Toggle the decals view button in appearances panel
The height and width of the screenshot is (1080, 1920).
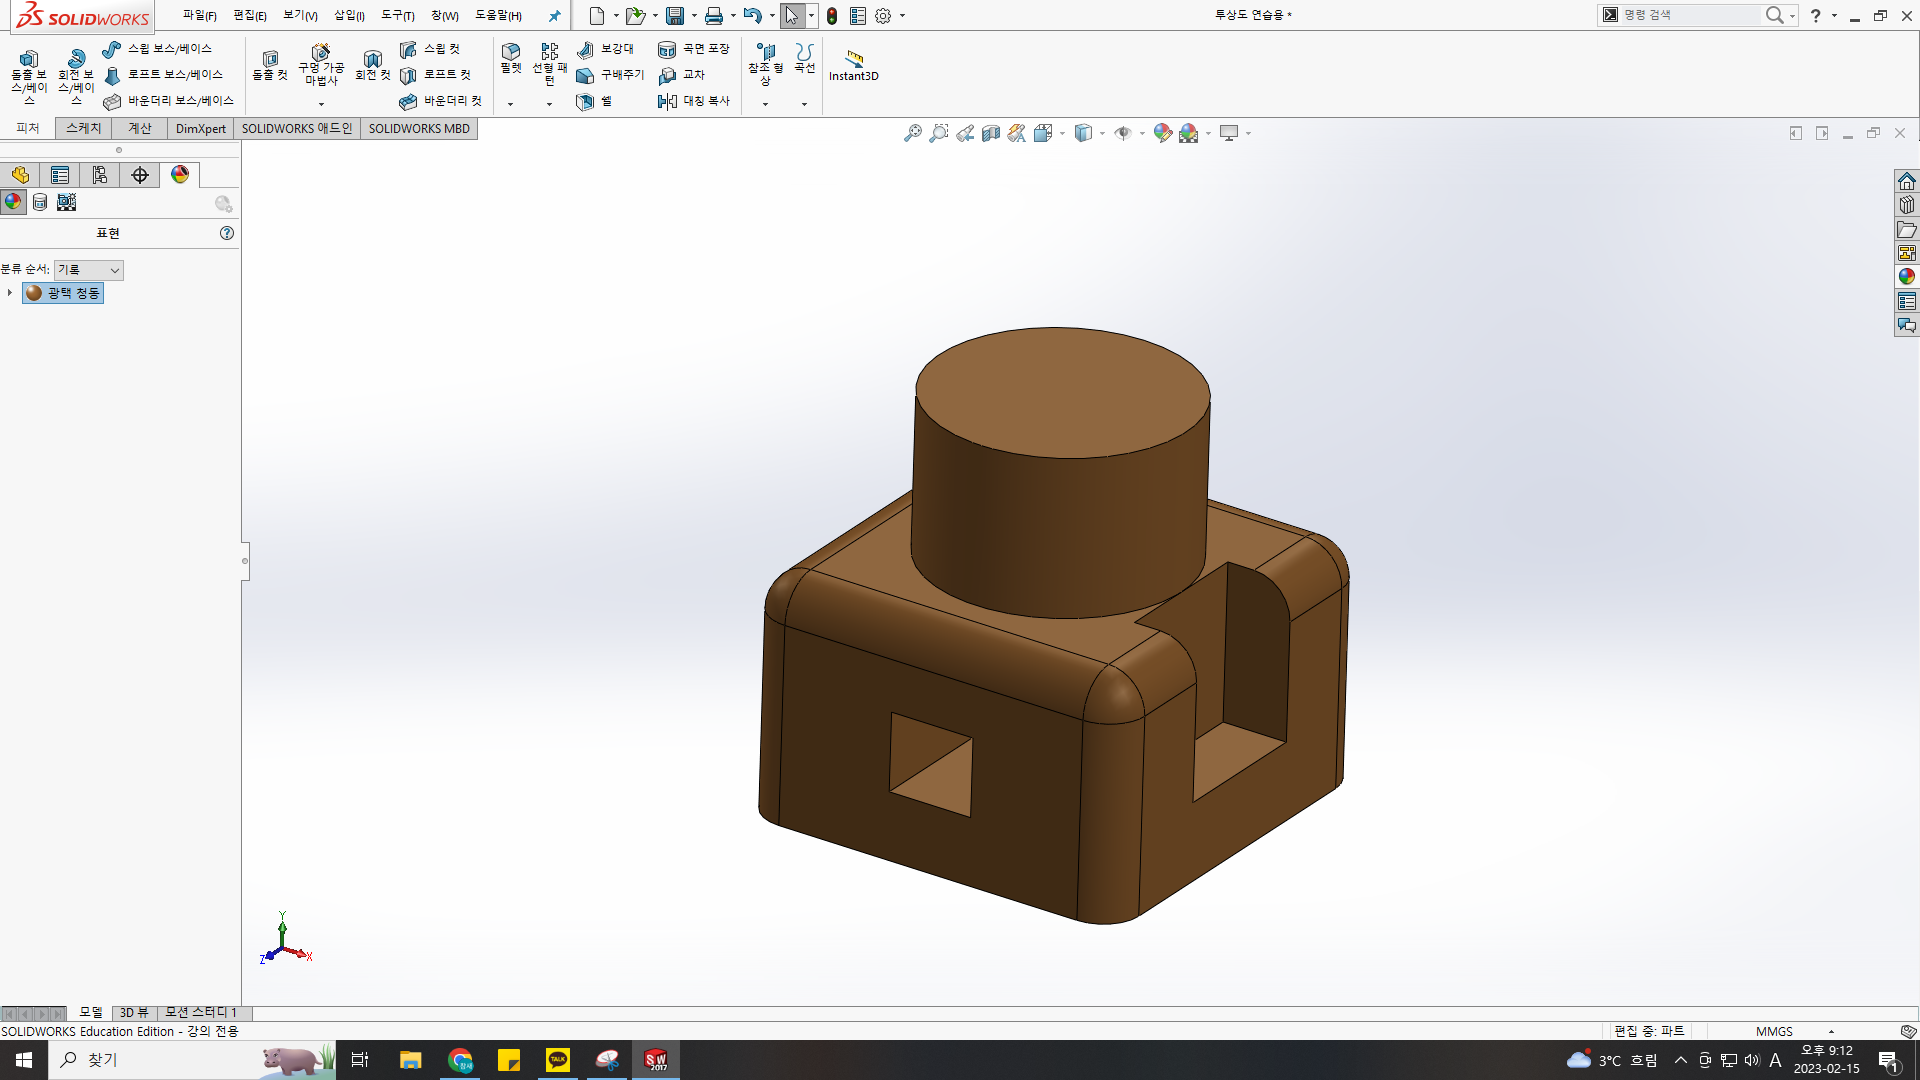[x=40, y=202]
